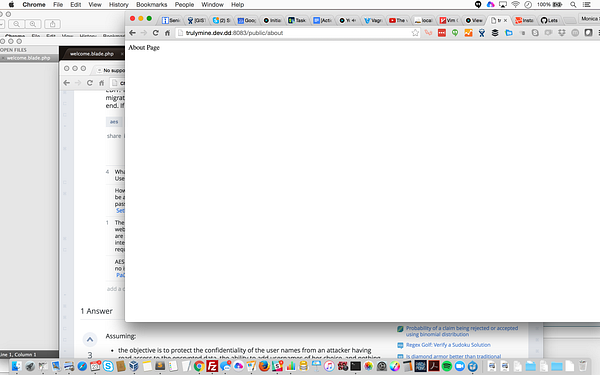Open the Edit menu

75,5
